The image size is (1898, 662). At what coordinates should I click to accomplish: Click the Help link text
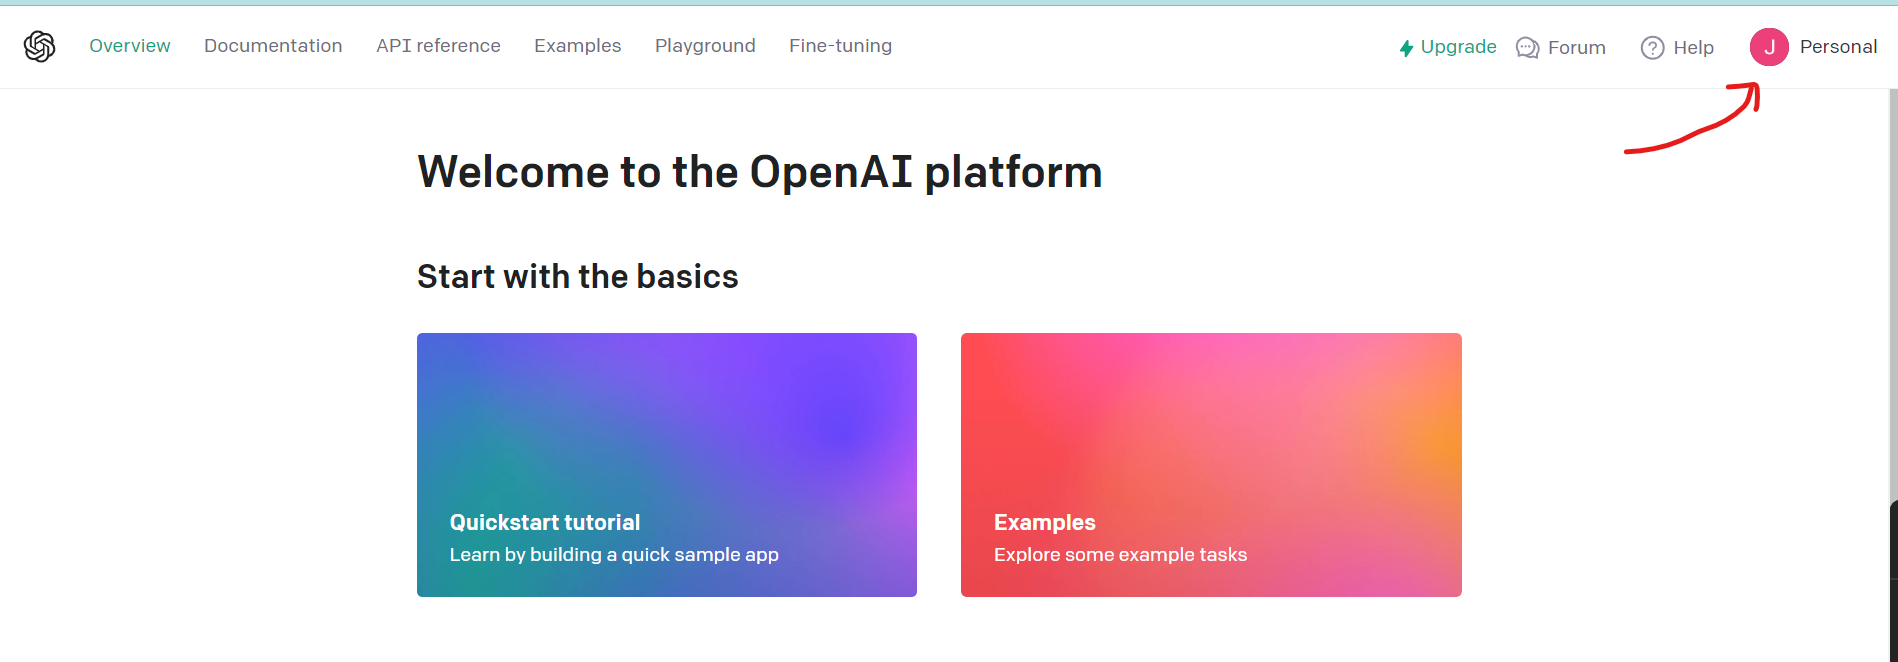[x=1693, y=48]
